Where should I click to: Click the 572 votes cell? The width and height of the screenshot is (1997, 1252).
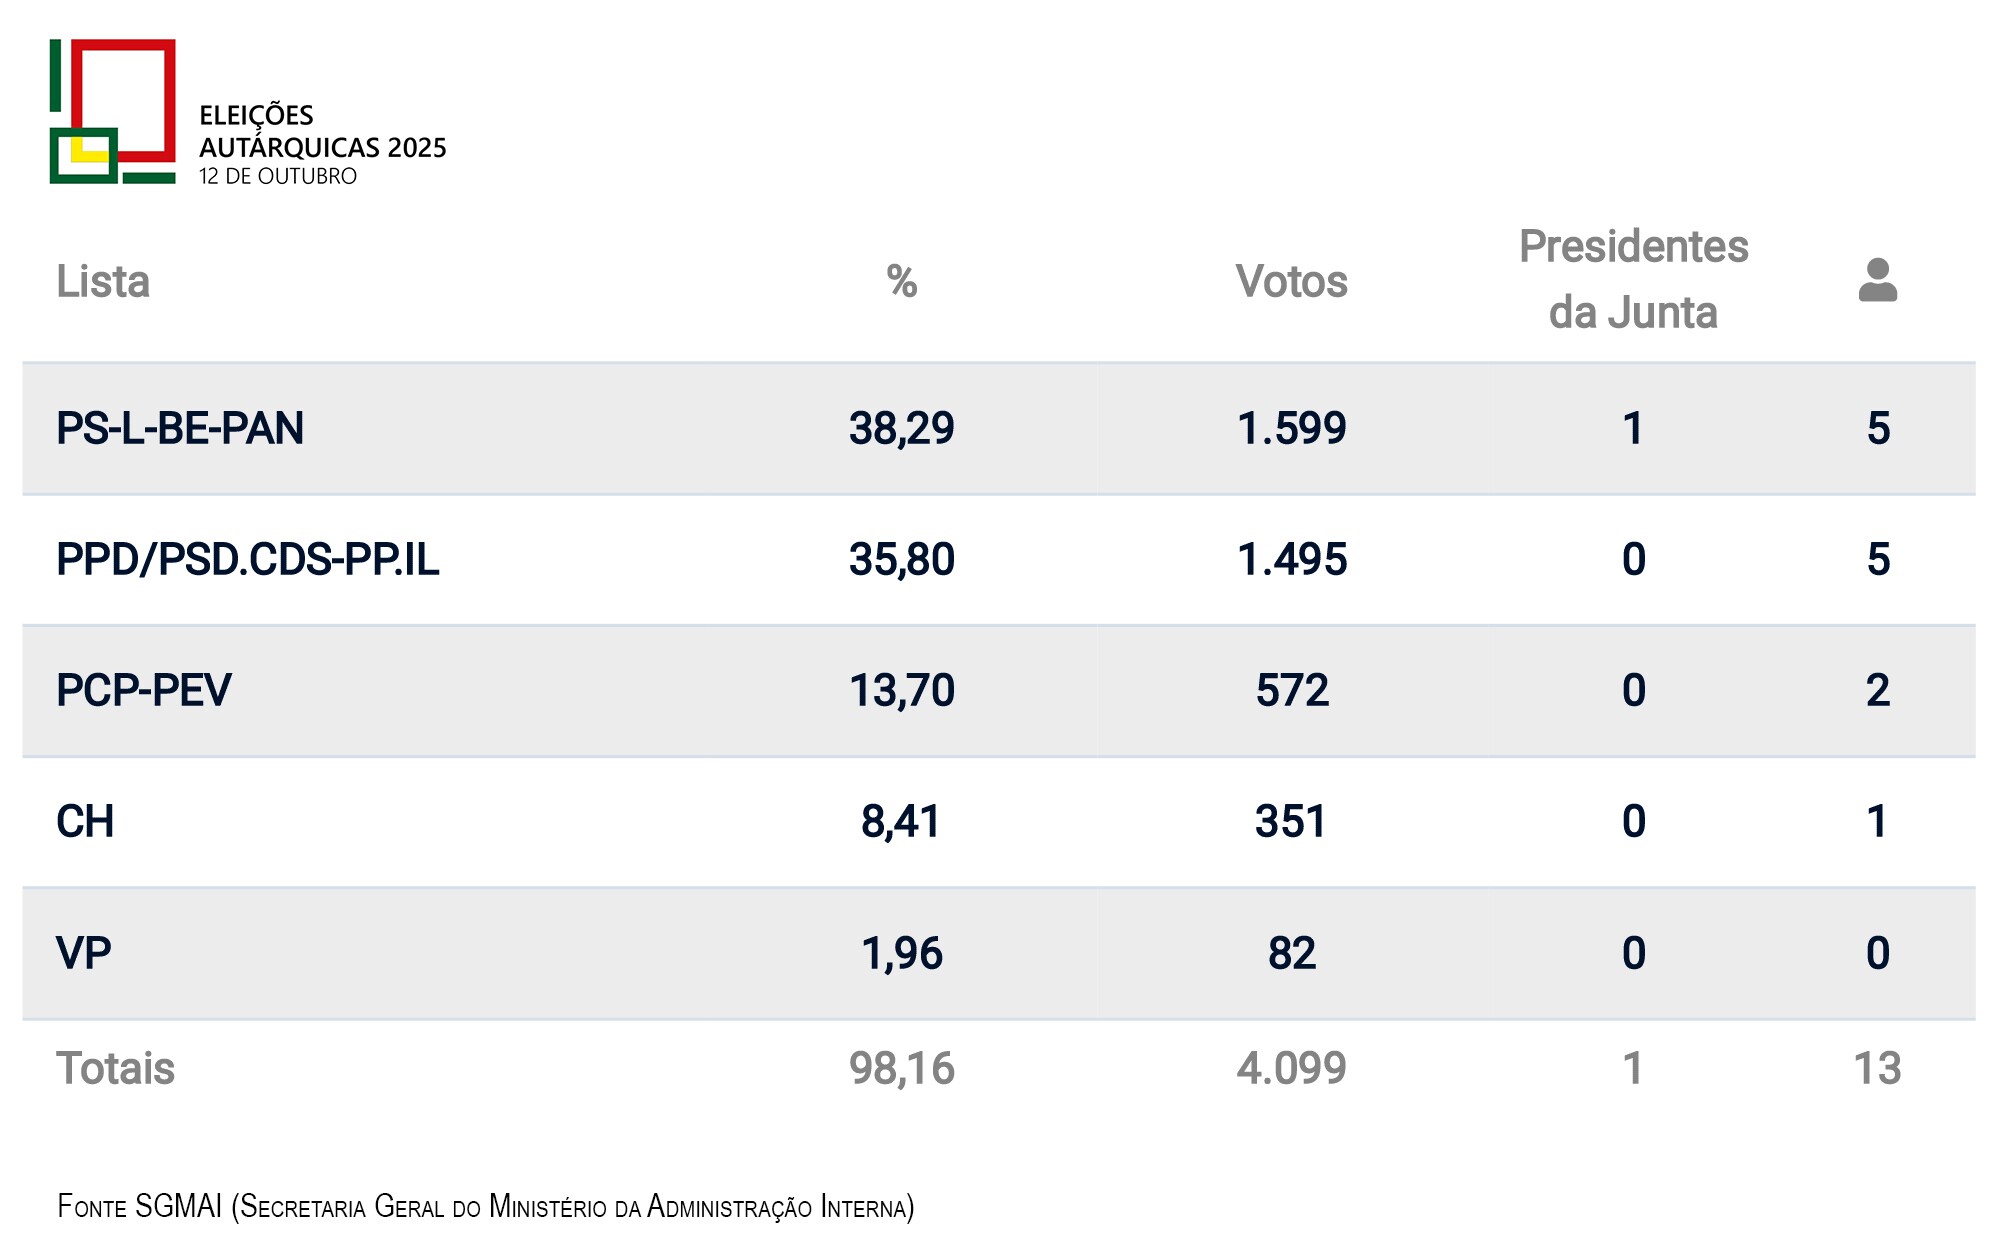point(1291,691)
